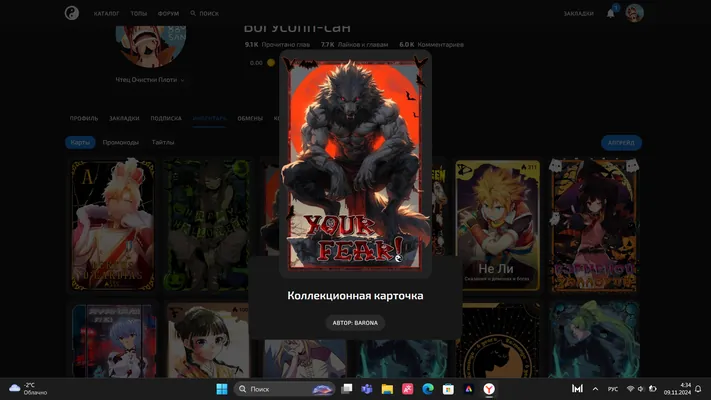Open File Explorer from taskbar

click(387, 389)
